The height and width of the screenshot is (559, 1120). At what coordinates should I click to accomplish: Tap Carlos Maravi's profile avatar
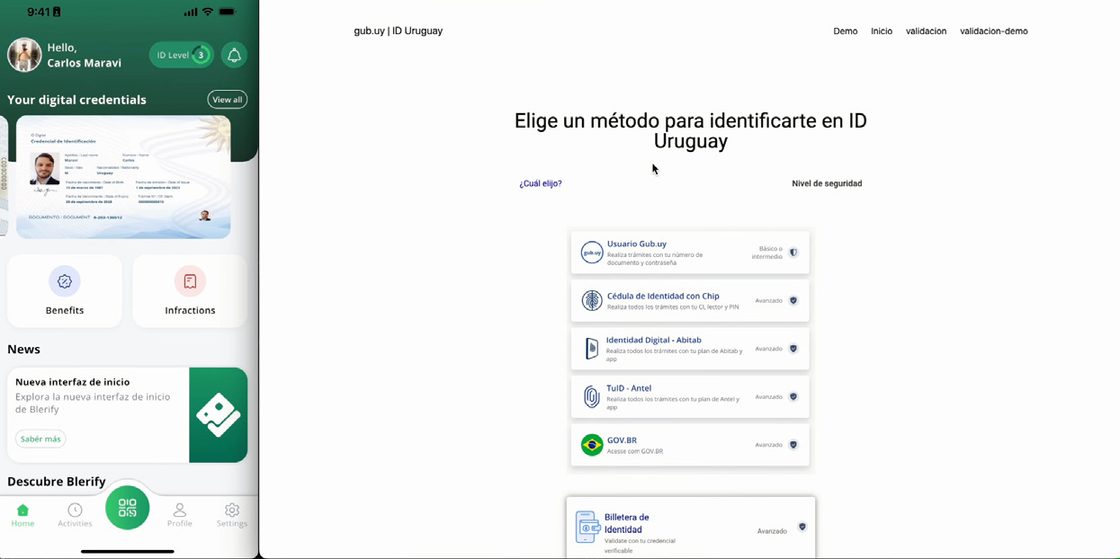point(24,55)
